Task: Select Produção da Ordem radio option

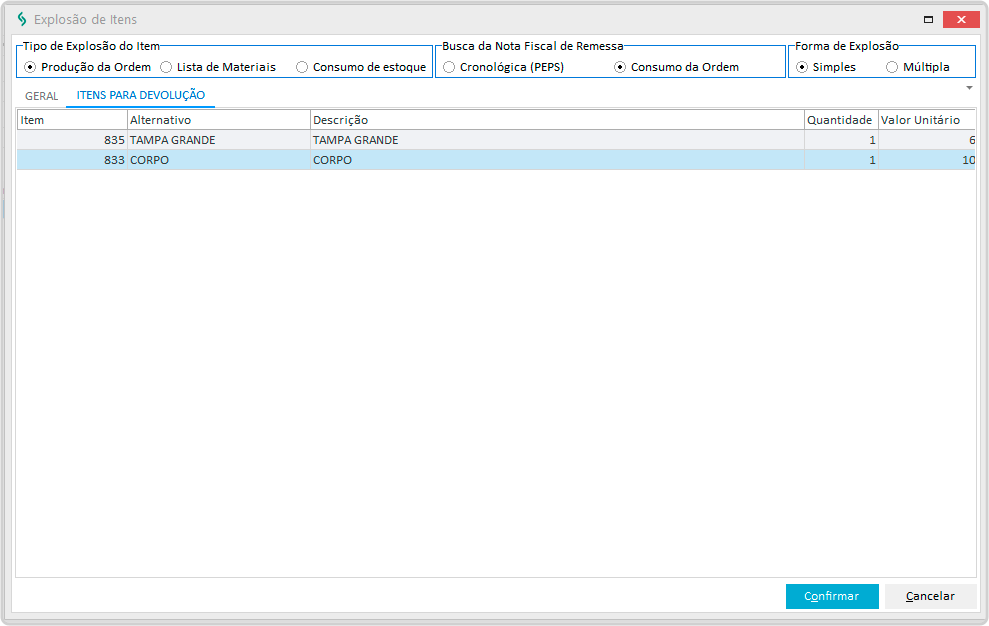Action: [x=30, y=67]
